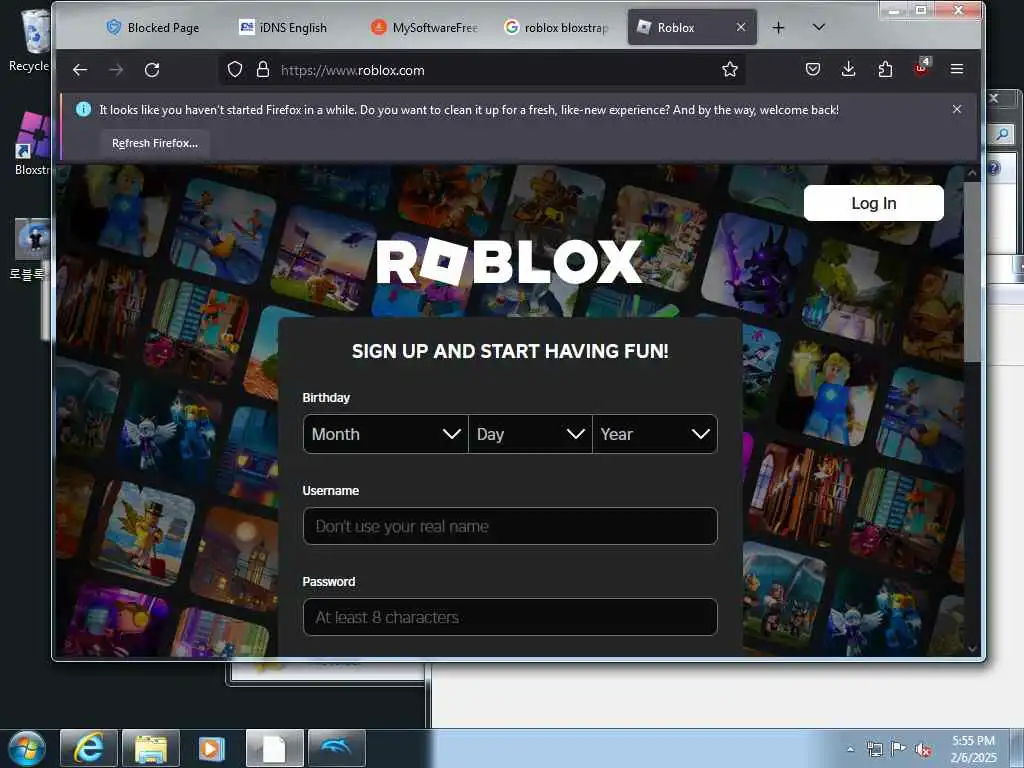Select the Bloxstrap desktop shortcut

(x=31, y=144)
